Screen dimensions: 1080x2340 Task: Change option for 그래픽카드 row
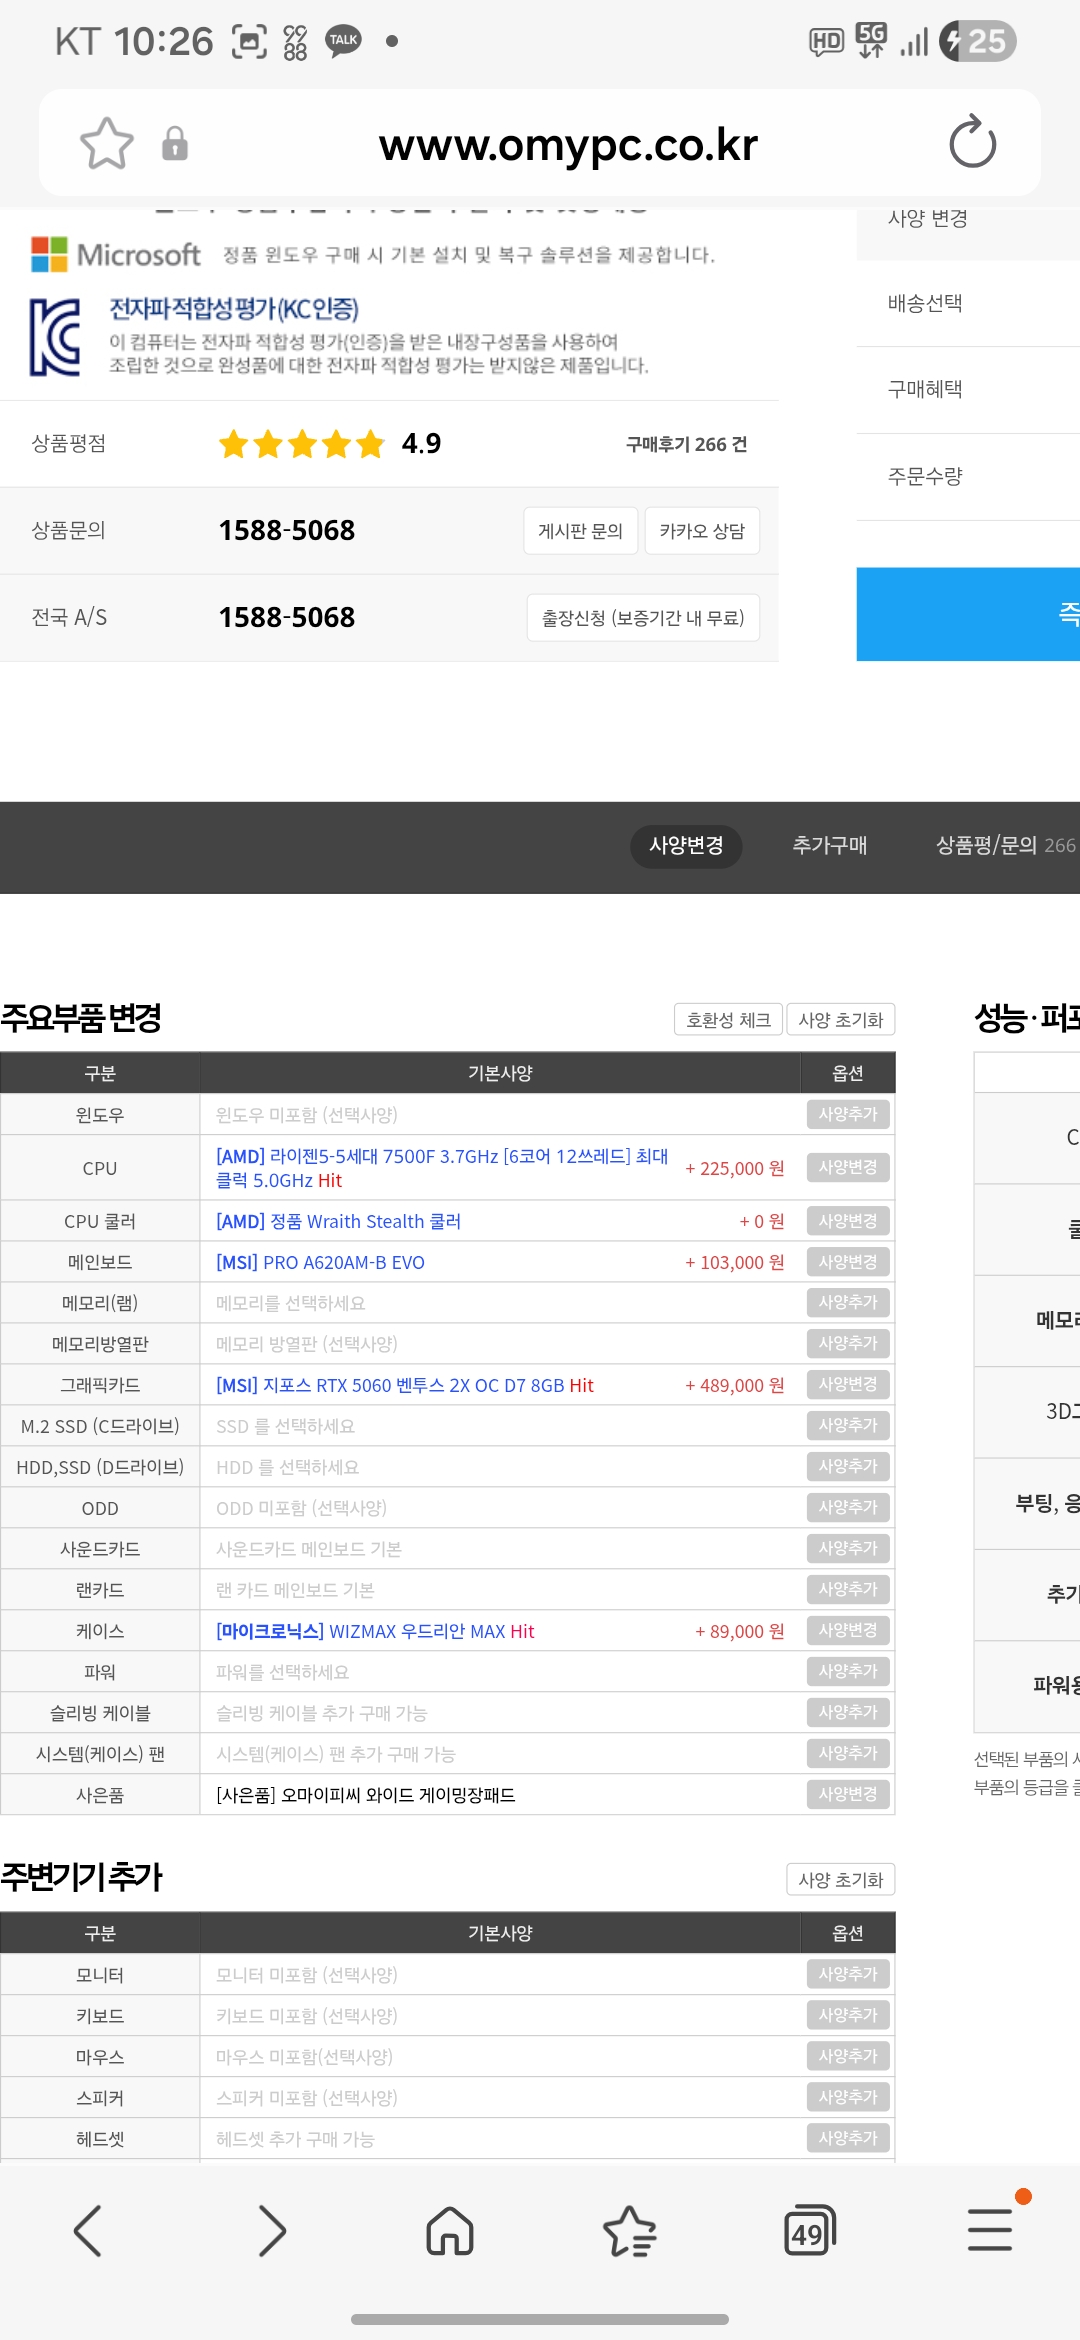coord(848,1384)
